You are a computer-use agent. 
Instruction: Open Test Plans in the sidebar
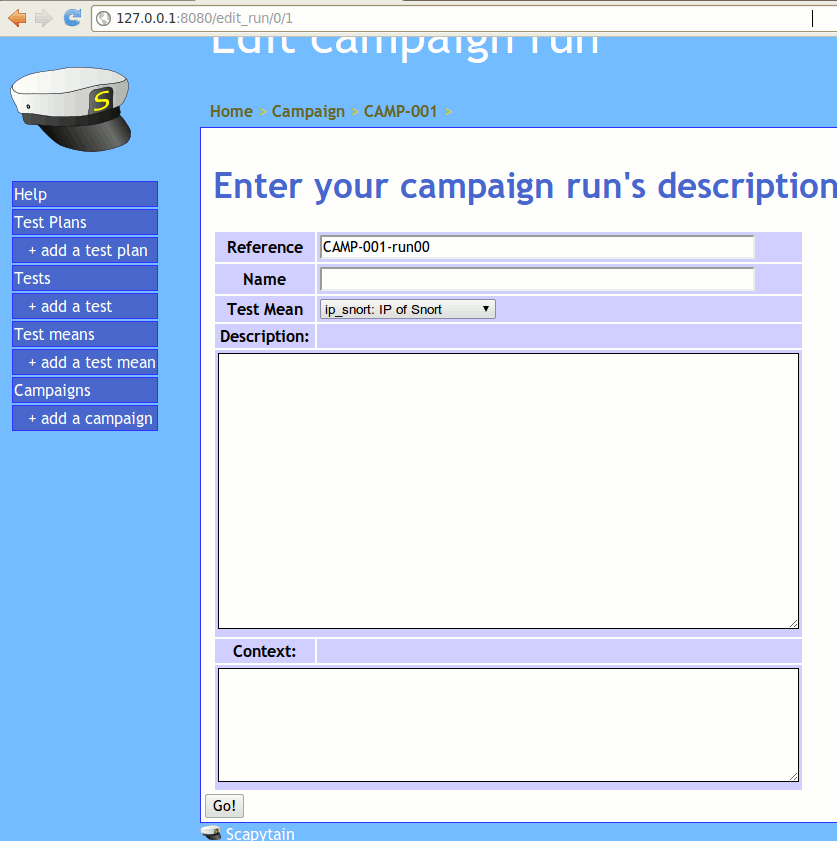(x=84, y=222)
